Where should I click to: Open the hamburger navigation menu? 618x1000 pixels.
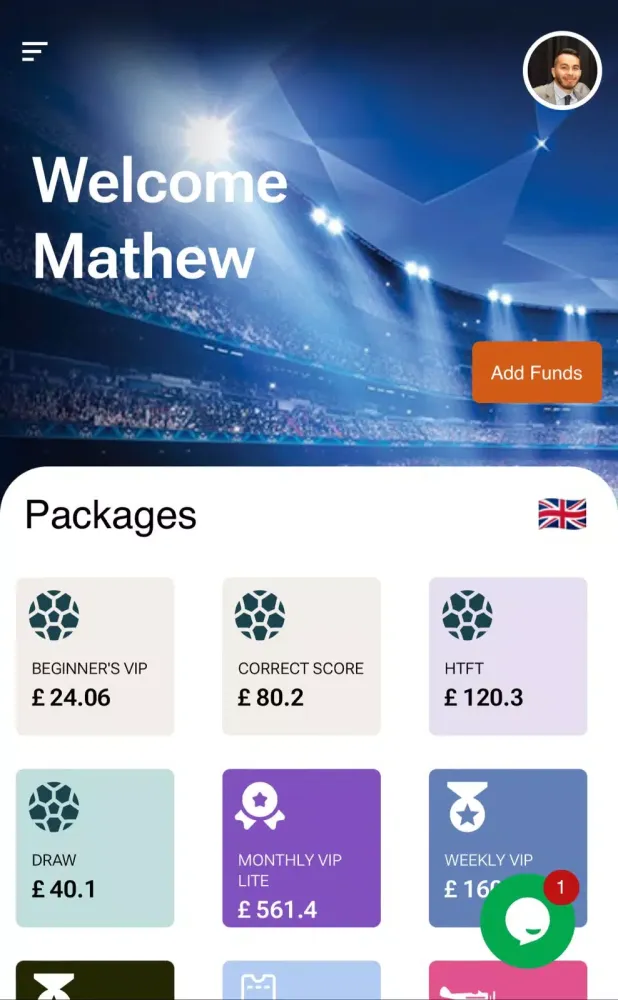[35, 51]
